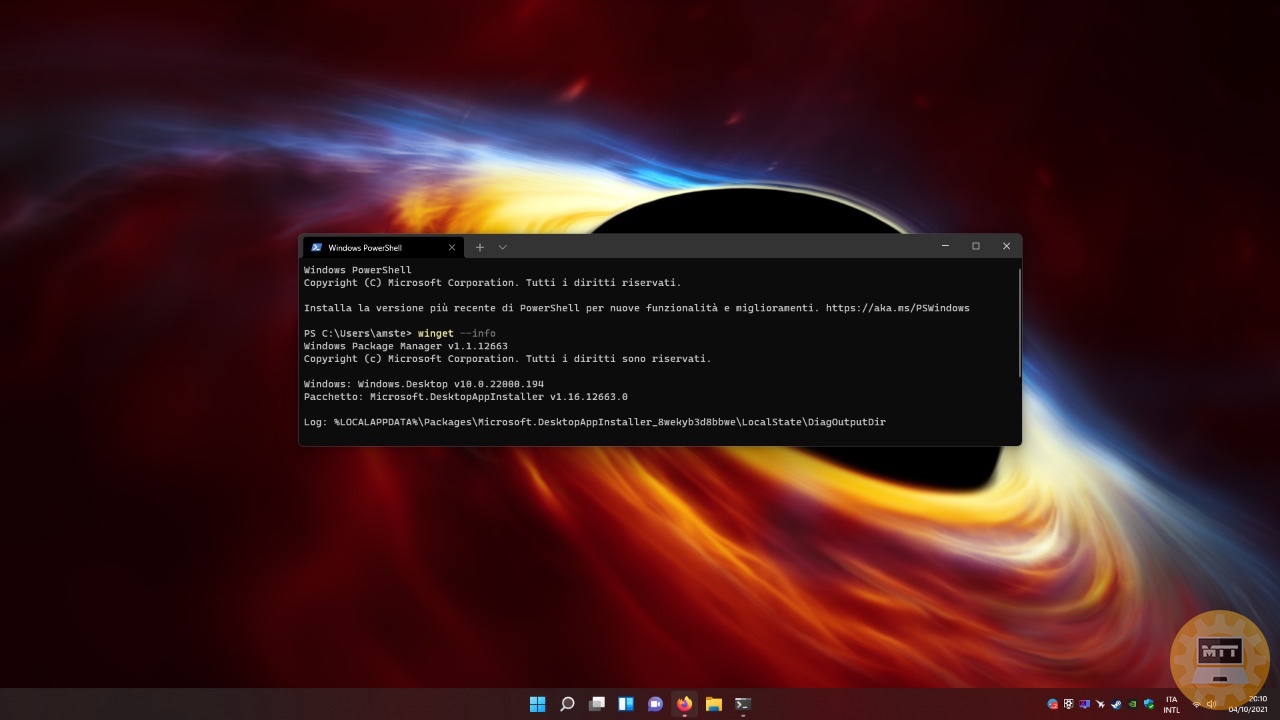Screen dimensions: 1280x720
Task: Click 'Windows Package Manager v1.1.12663' line
Action: coord(405,346)
